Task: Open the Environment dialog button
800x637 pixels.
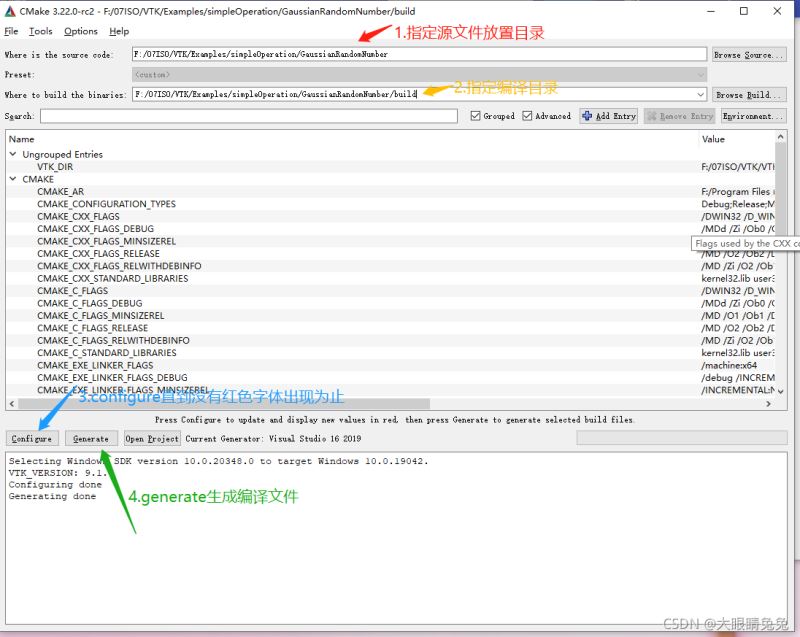Action: tap(753, 116)
